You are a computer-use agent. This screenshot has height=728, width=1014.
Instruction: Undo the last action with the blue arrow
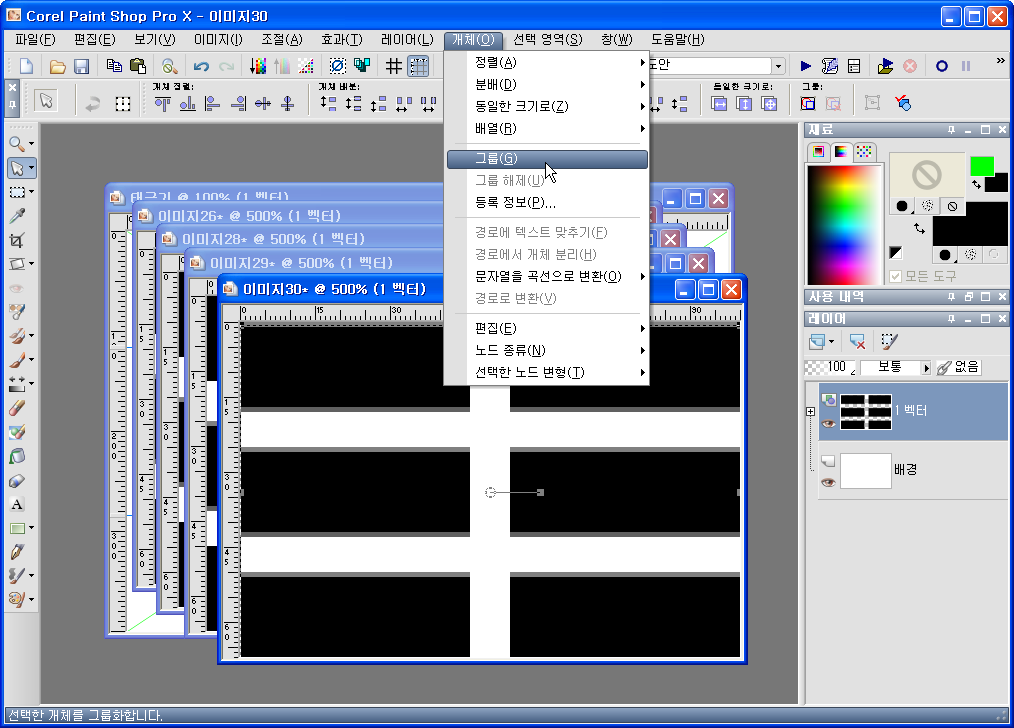pos(201,66)
